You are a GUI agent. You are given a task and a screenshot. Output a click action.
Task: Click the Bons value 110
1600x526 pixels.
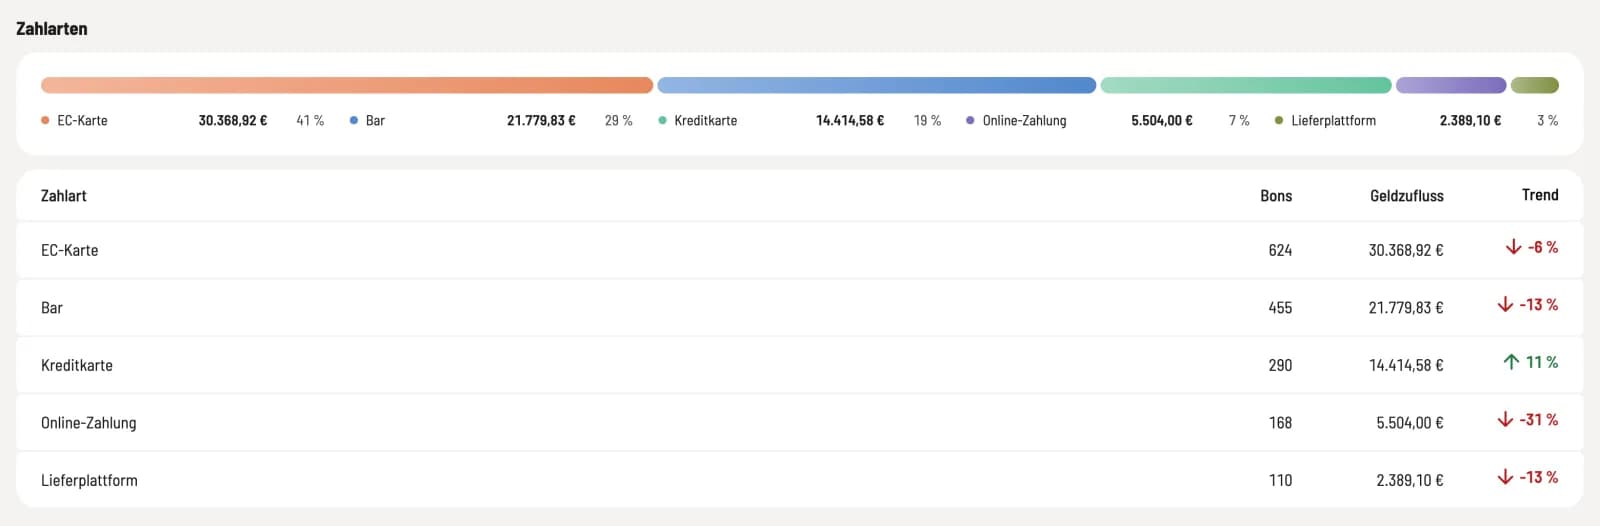click(1280, 480)
